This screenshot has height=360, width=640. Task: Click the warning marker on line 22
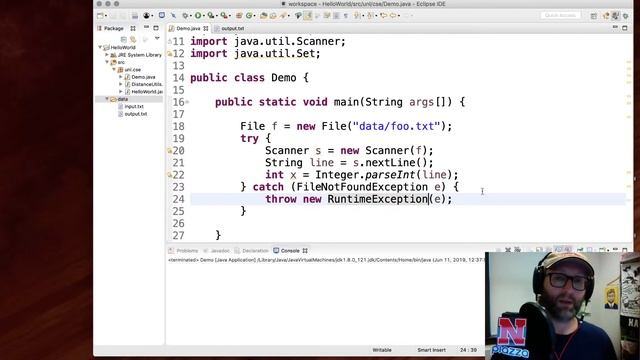click(170, 175)
